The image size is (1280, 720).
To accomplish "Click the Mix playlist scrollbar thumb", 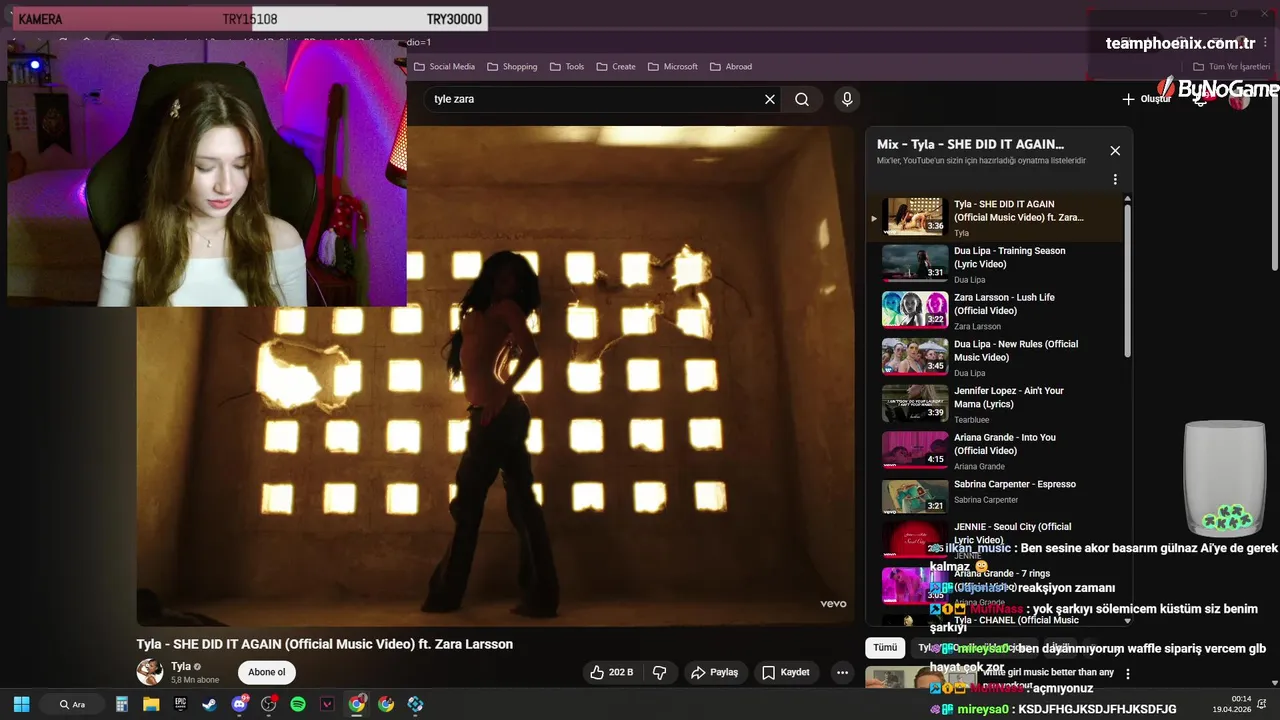I will (x=1128, y=280).
